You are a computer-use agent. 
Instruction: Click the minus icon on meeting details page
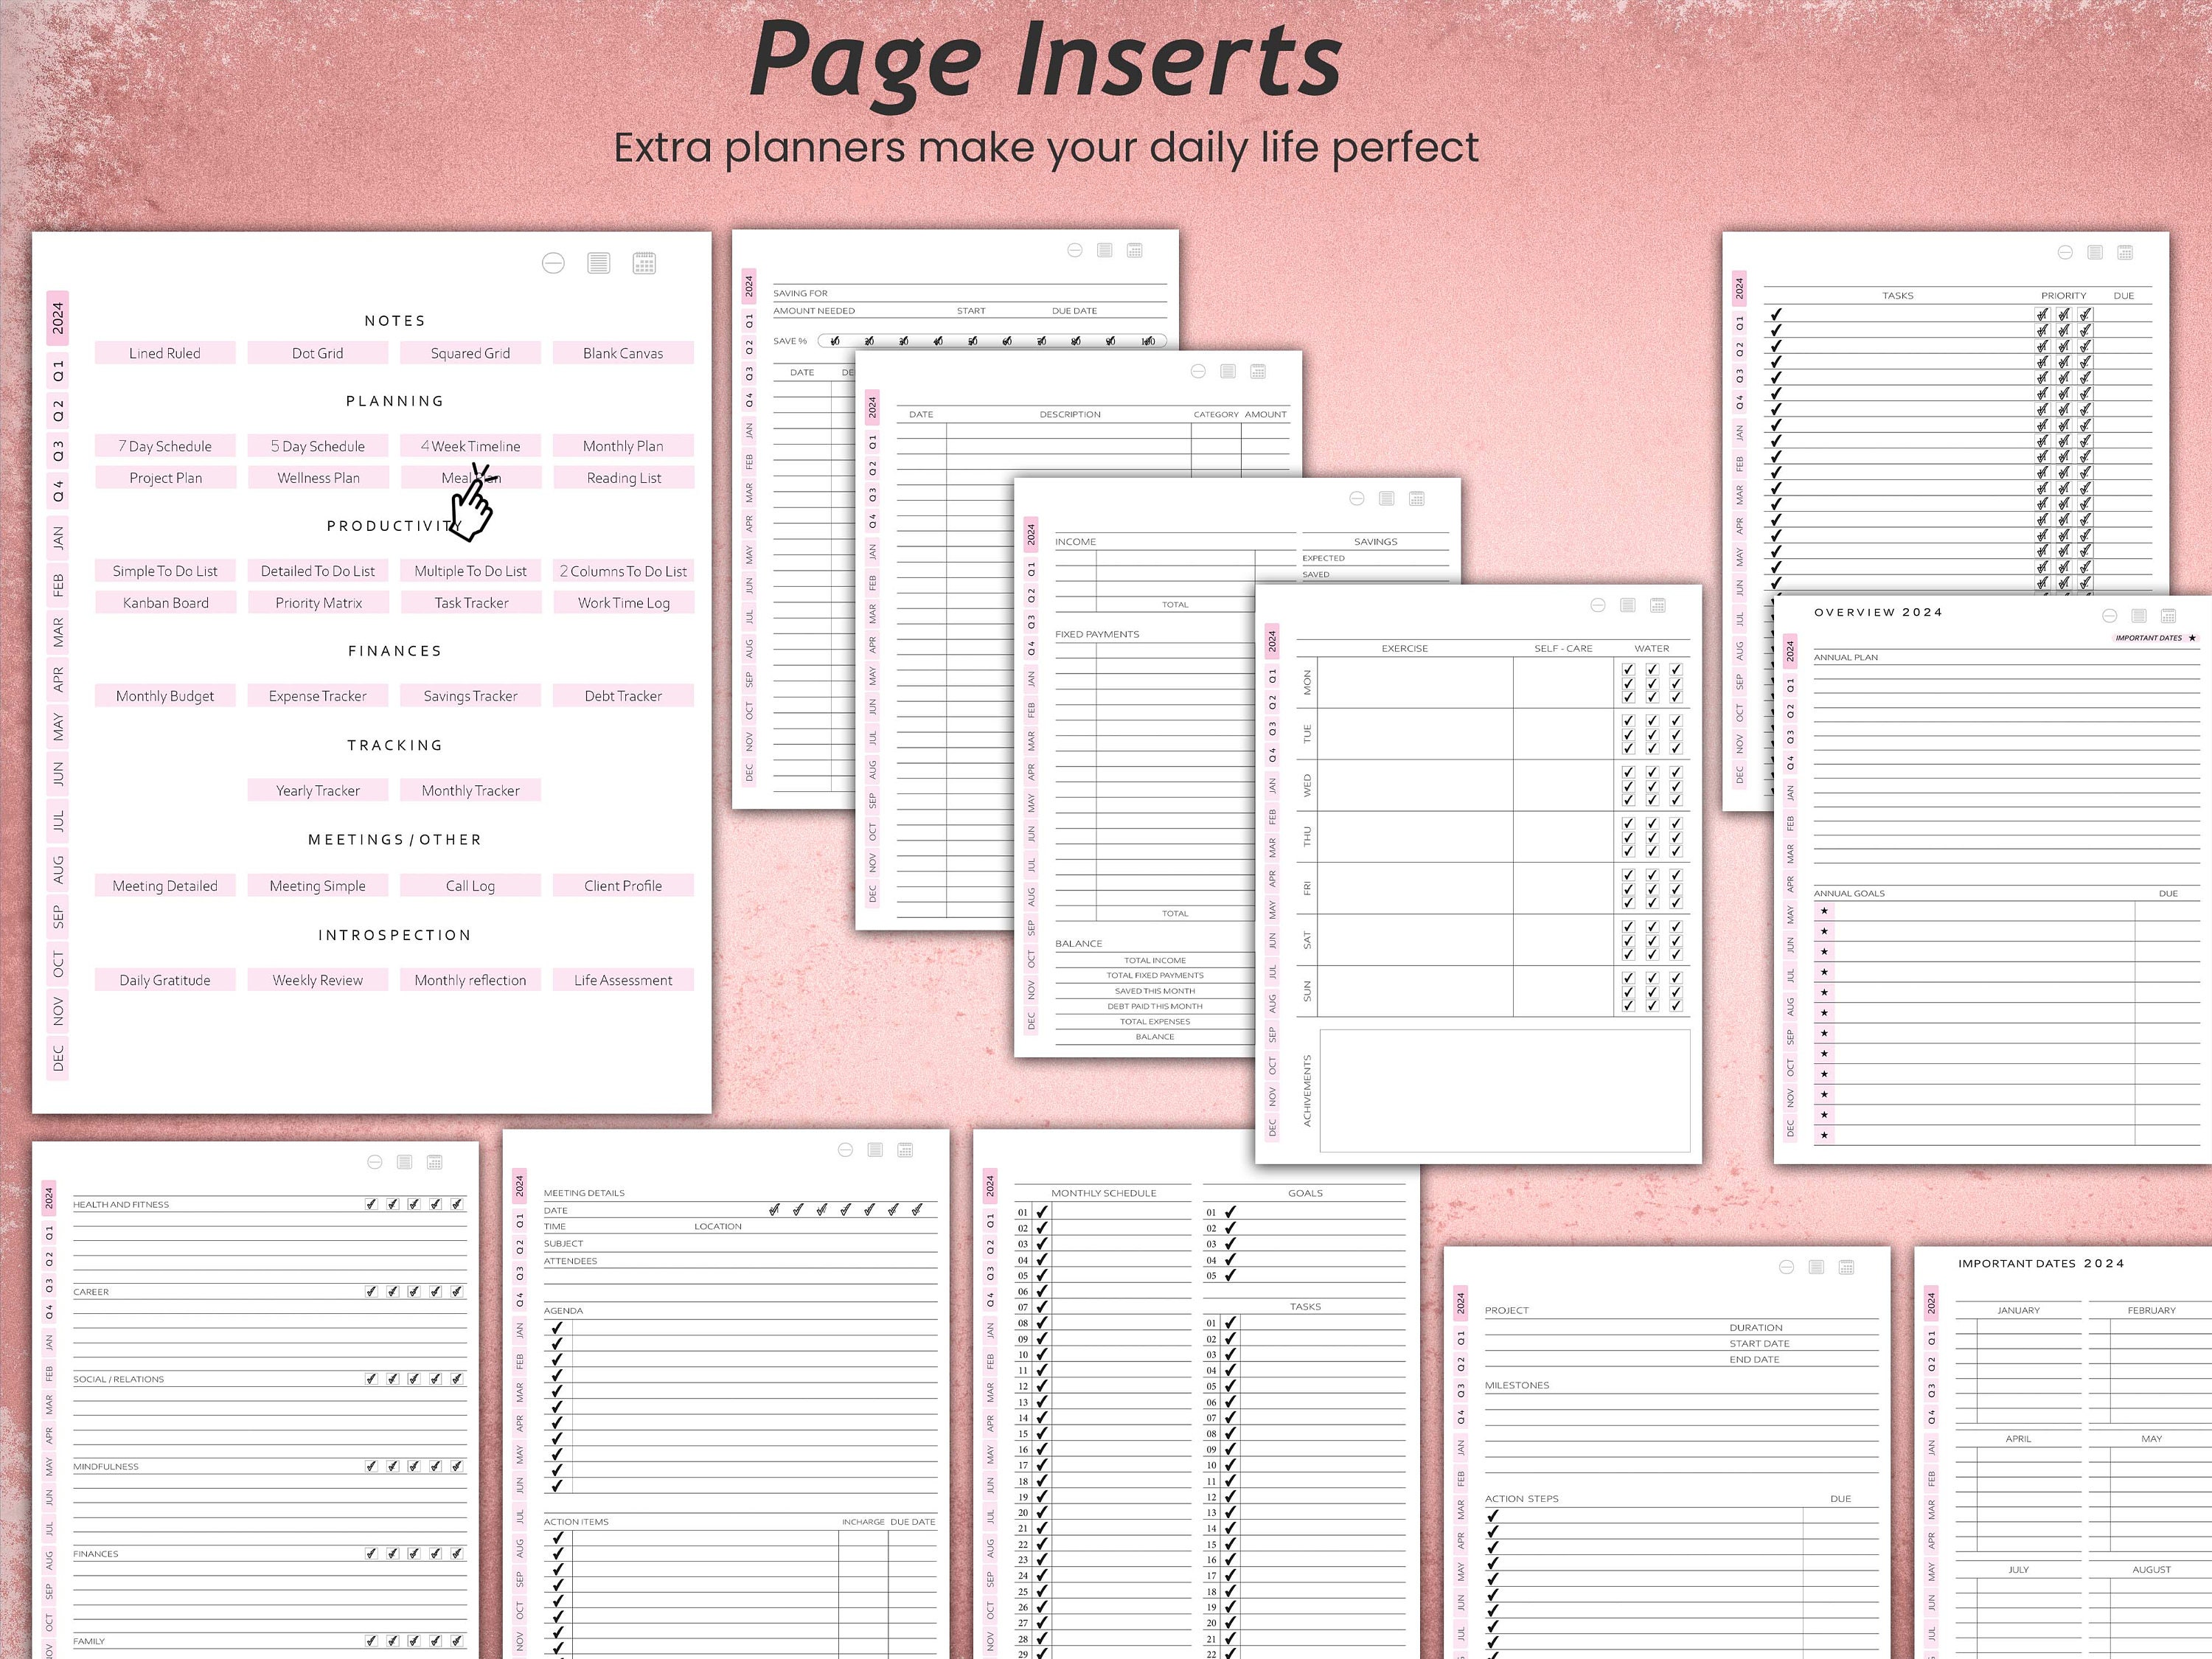845,1150
